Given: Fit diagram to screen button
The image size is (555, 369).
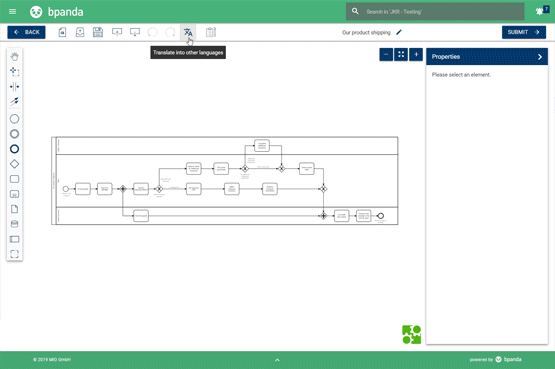Looking at the screenshot, I should (401, 54).
